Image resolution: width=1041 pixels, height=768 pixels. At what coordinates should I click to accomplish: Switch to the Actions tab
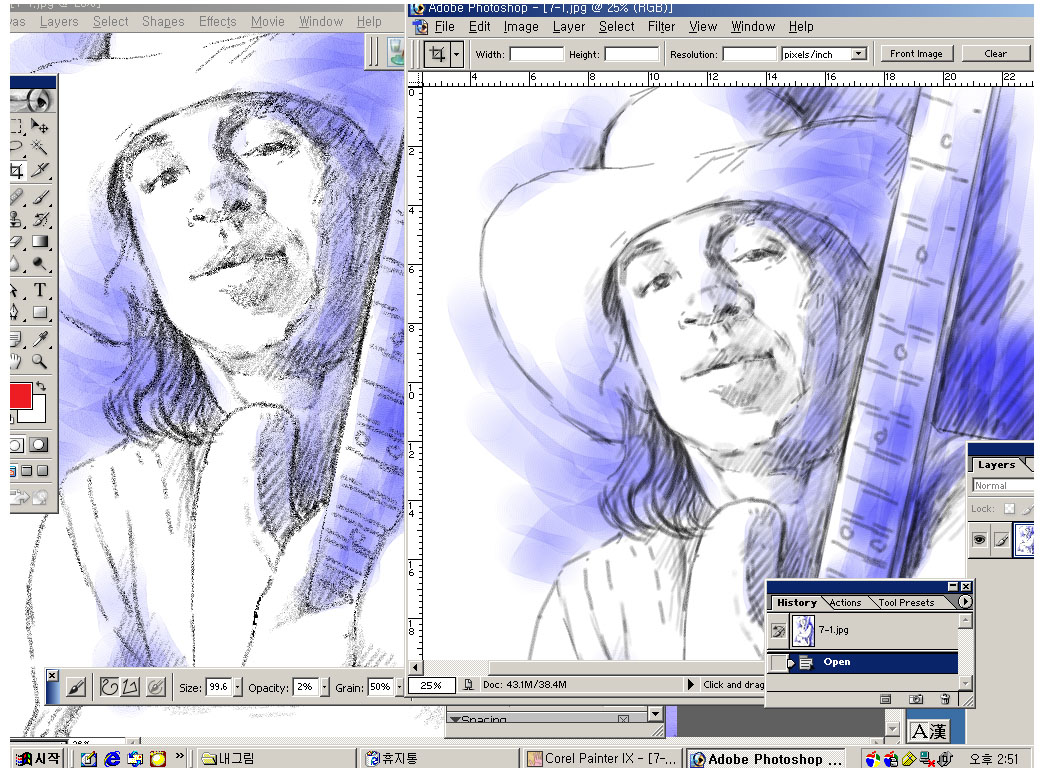[845, 603]
